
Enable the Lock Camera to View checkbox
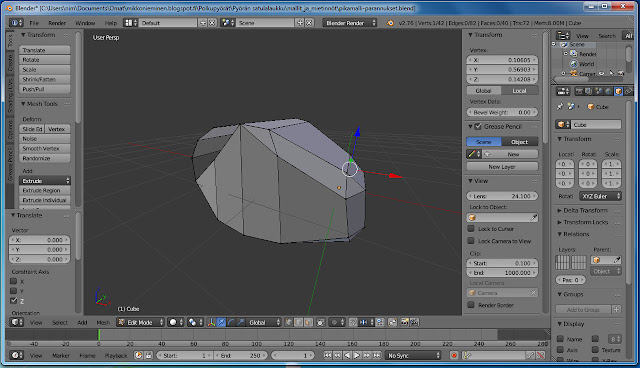coord(471,241)
